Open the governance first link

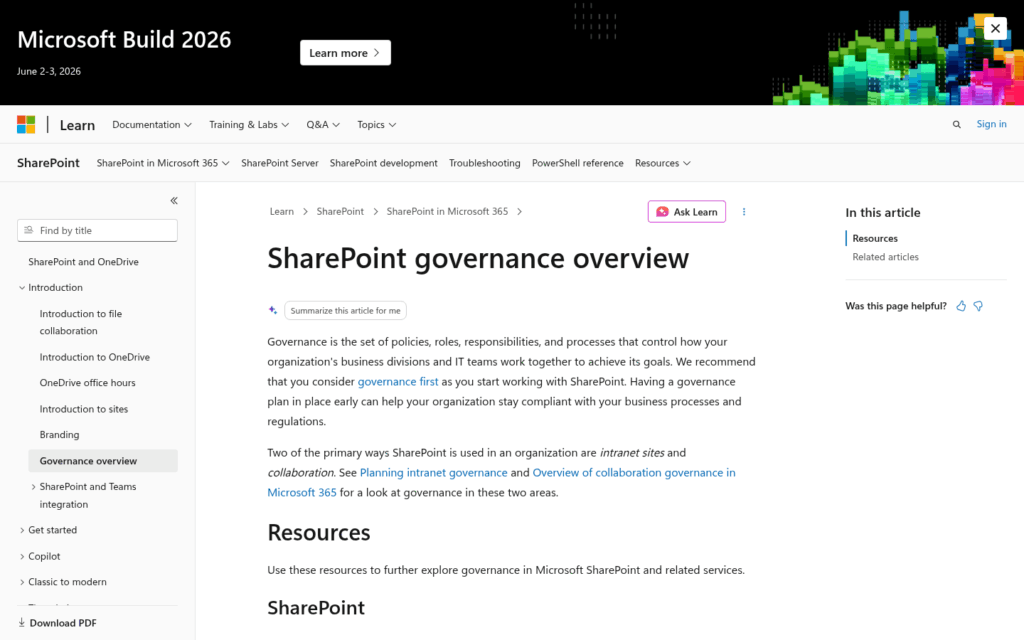[x=398, y=381]
